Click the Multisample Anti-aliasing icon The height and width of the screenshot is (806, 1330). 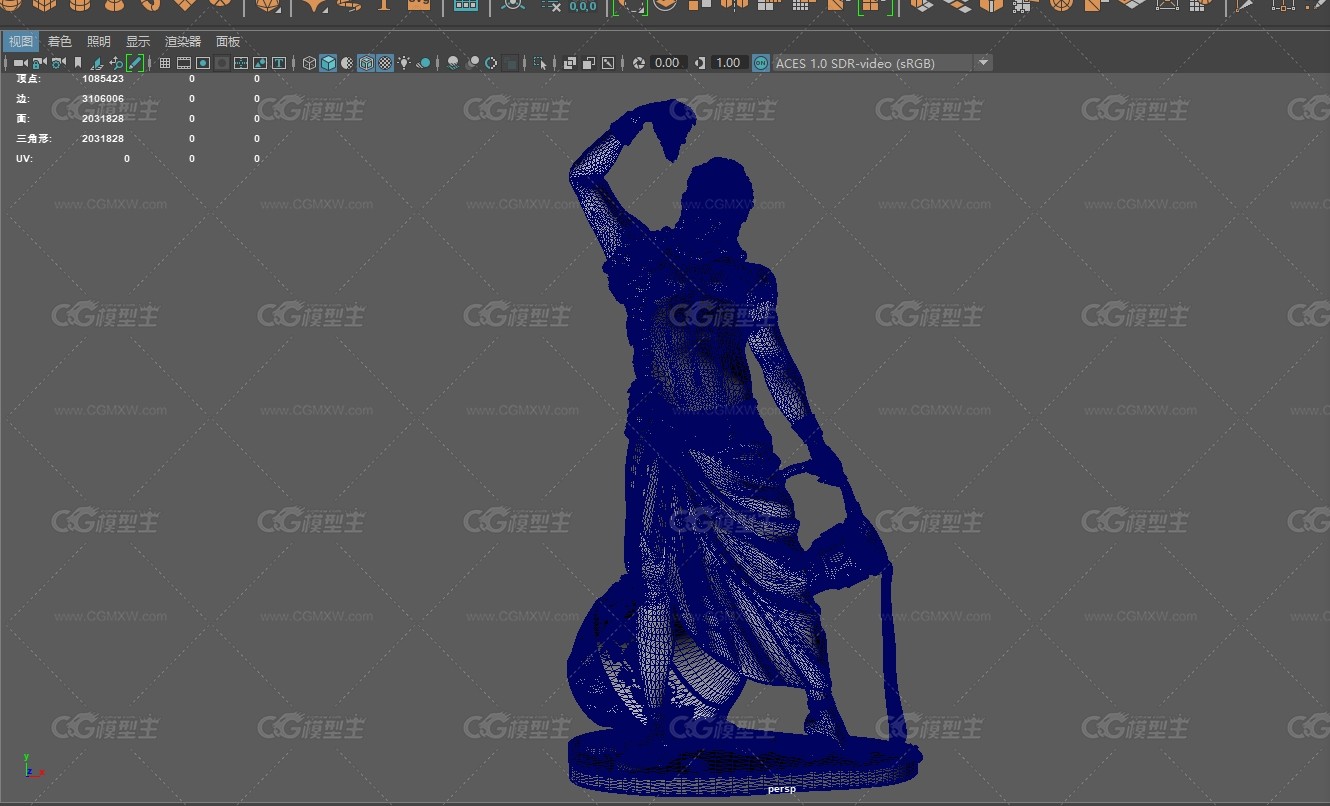click(x=491, y=63)
